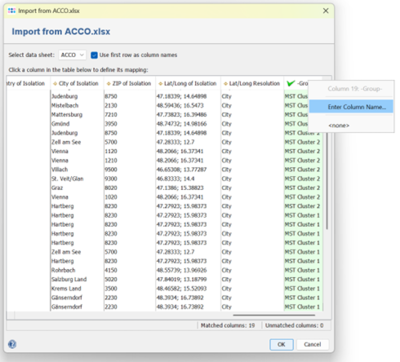This screenshot has width=400, height=362.
Task: Click the MST Cluster cell in Krems Land row
Action: coord(302,288)
